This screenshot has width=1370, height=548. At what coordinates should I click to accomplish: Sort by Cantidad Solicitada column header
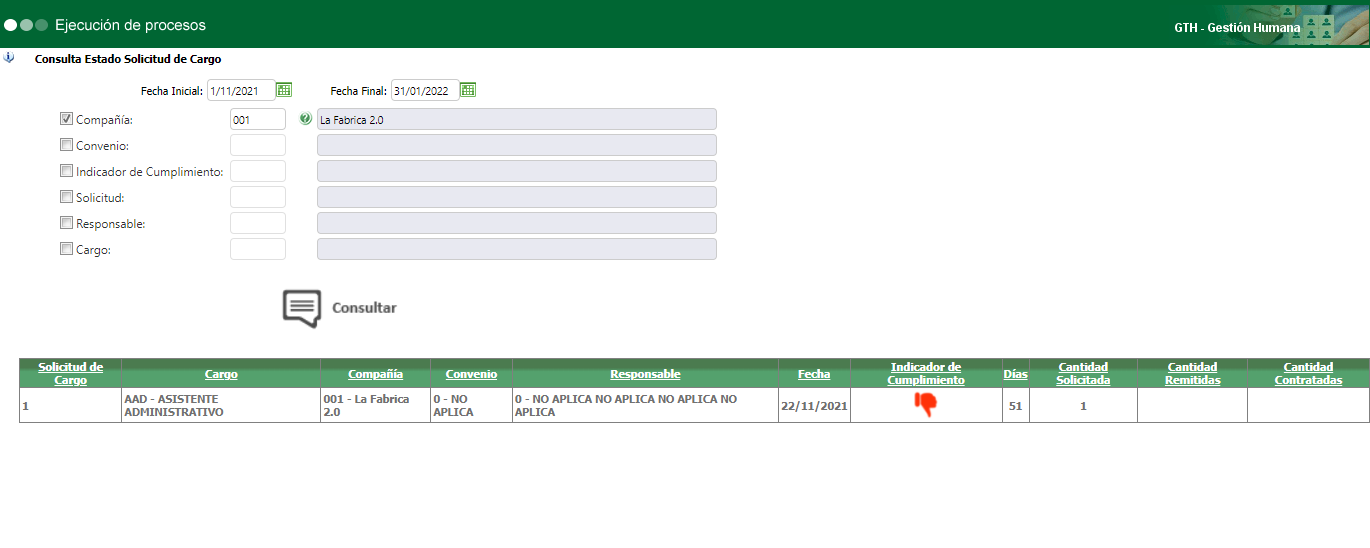tap(1083, 374)
